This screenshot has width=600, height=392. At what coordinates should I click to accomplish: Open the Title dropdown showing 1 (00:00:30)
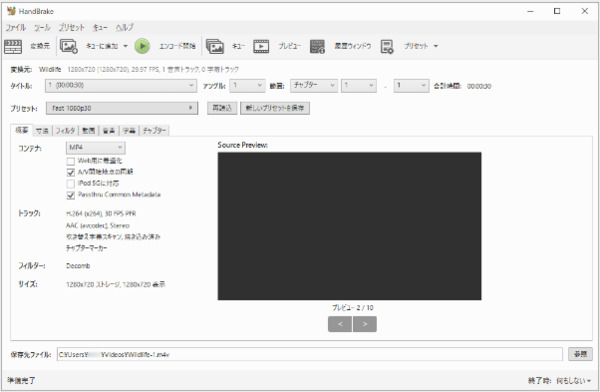pos(121,86)
